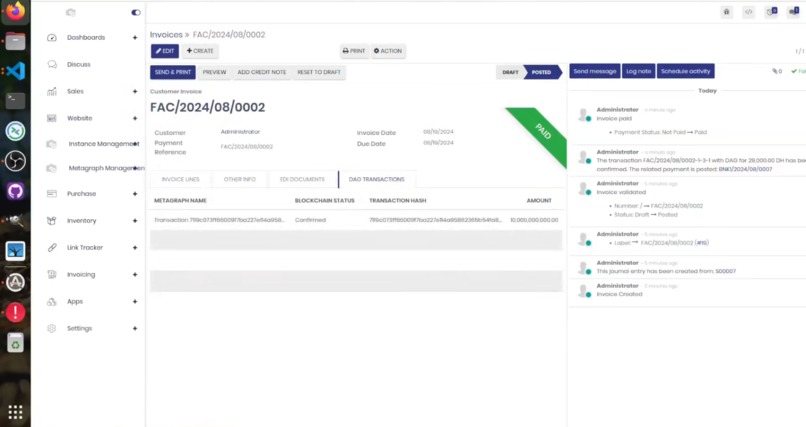Click the Edit button
806x427 pixels.
tap(165, 51)
